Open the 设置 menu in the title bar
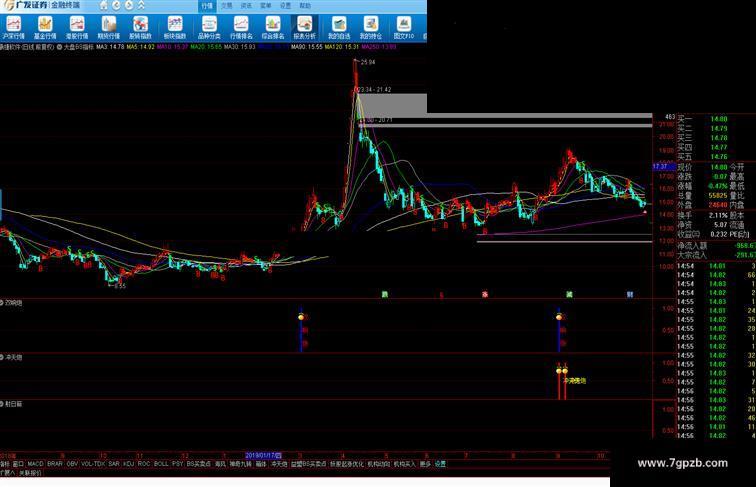756x487 pixels. (x=285, y=6)
